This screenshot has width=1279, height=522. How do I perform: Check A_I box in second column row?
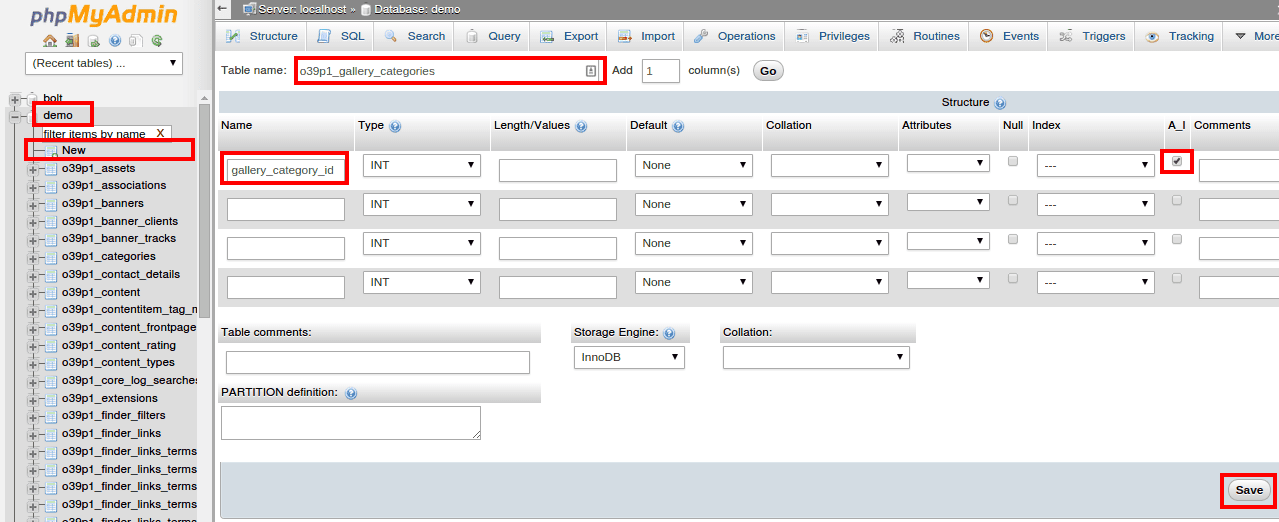pos(1177,200)
